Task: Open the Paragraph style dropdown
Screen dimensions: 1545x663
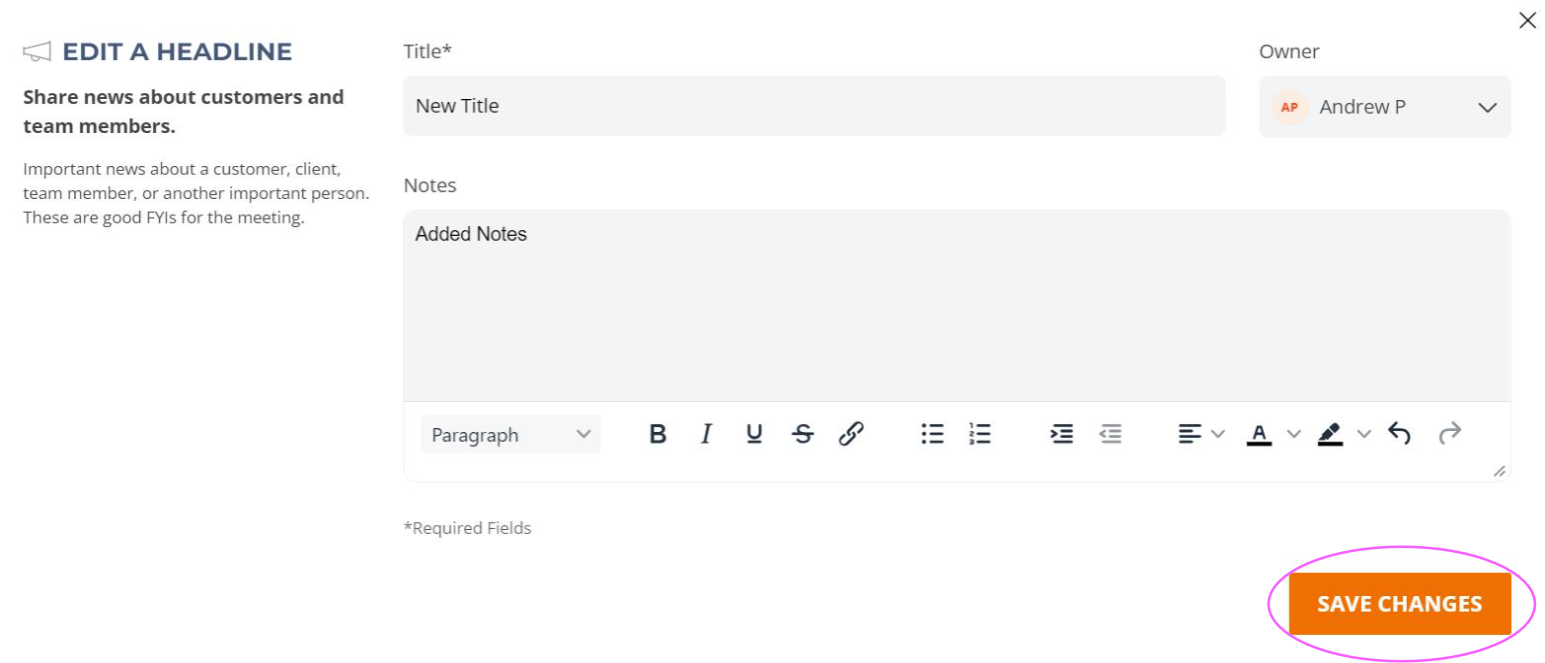Action: [x=510, y=435]
